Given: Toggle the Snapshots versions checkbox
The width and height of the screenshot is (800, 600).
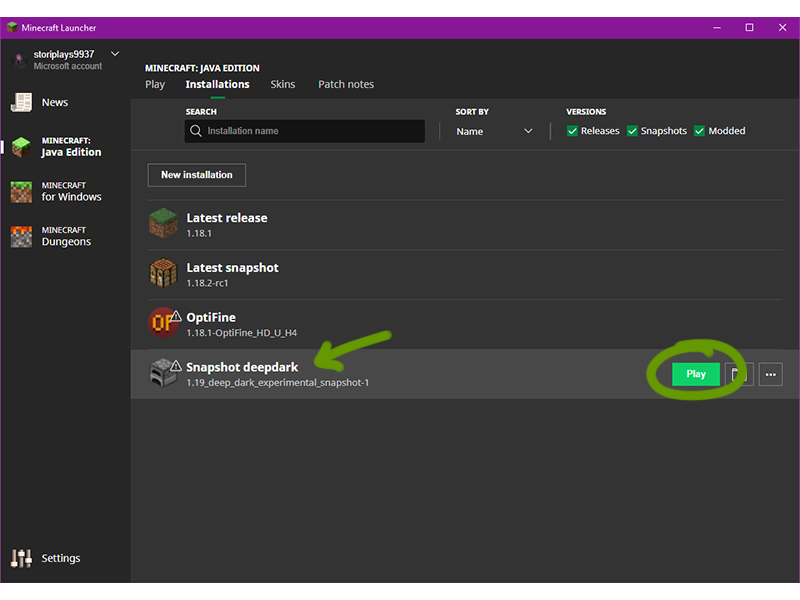Looking at the screenshot, I should tap(632, 131).
